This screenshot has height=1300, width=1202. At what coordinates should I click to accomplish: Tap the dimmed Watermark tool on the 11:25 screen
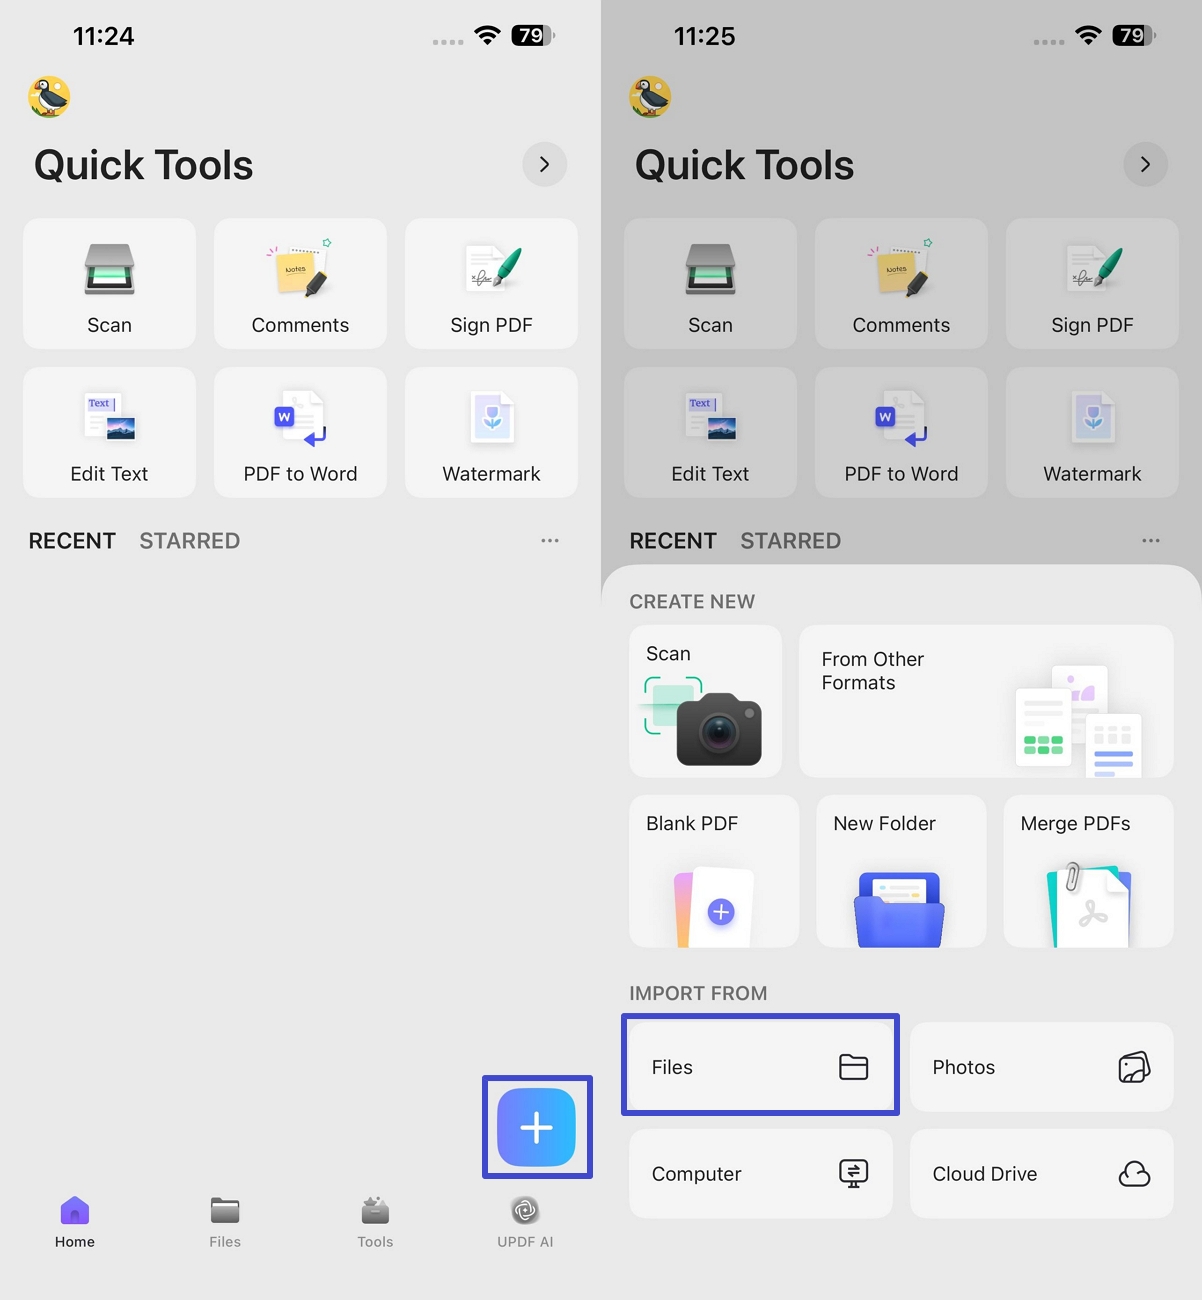pyautogui.click(x=1092, y=432)
